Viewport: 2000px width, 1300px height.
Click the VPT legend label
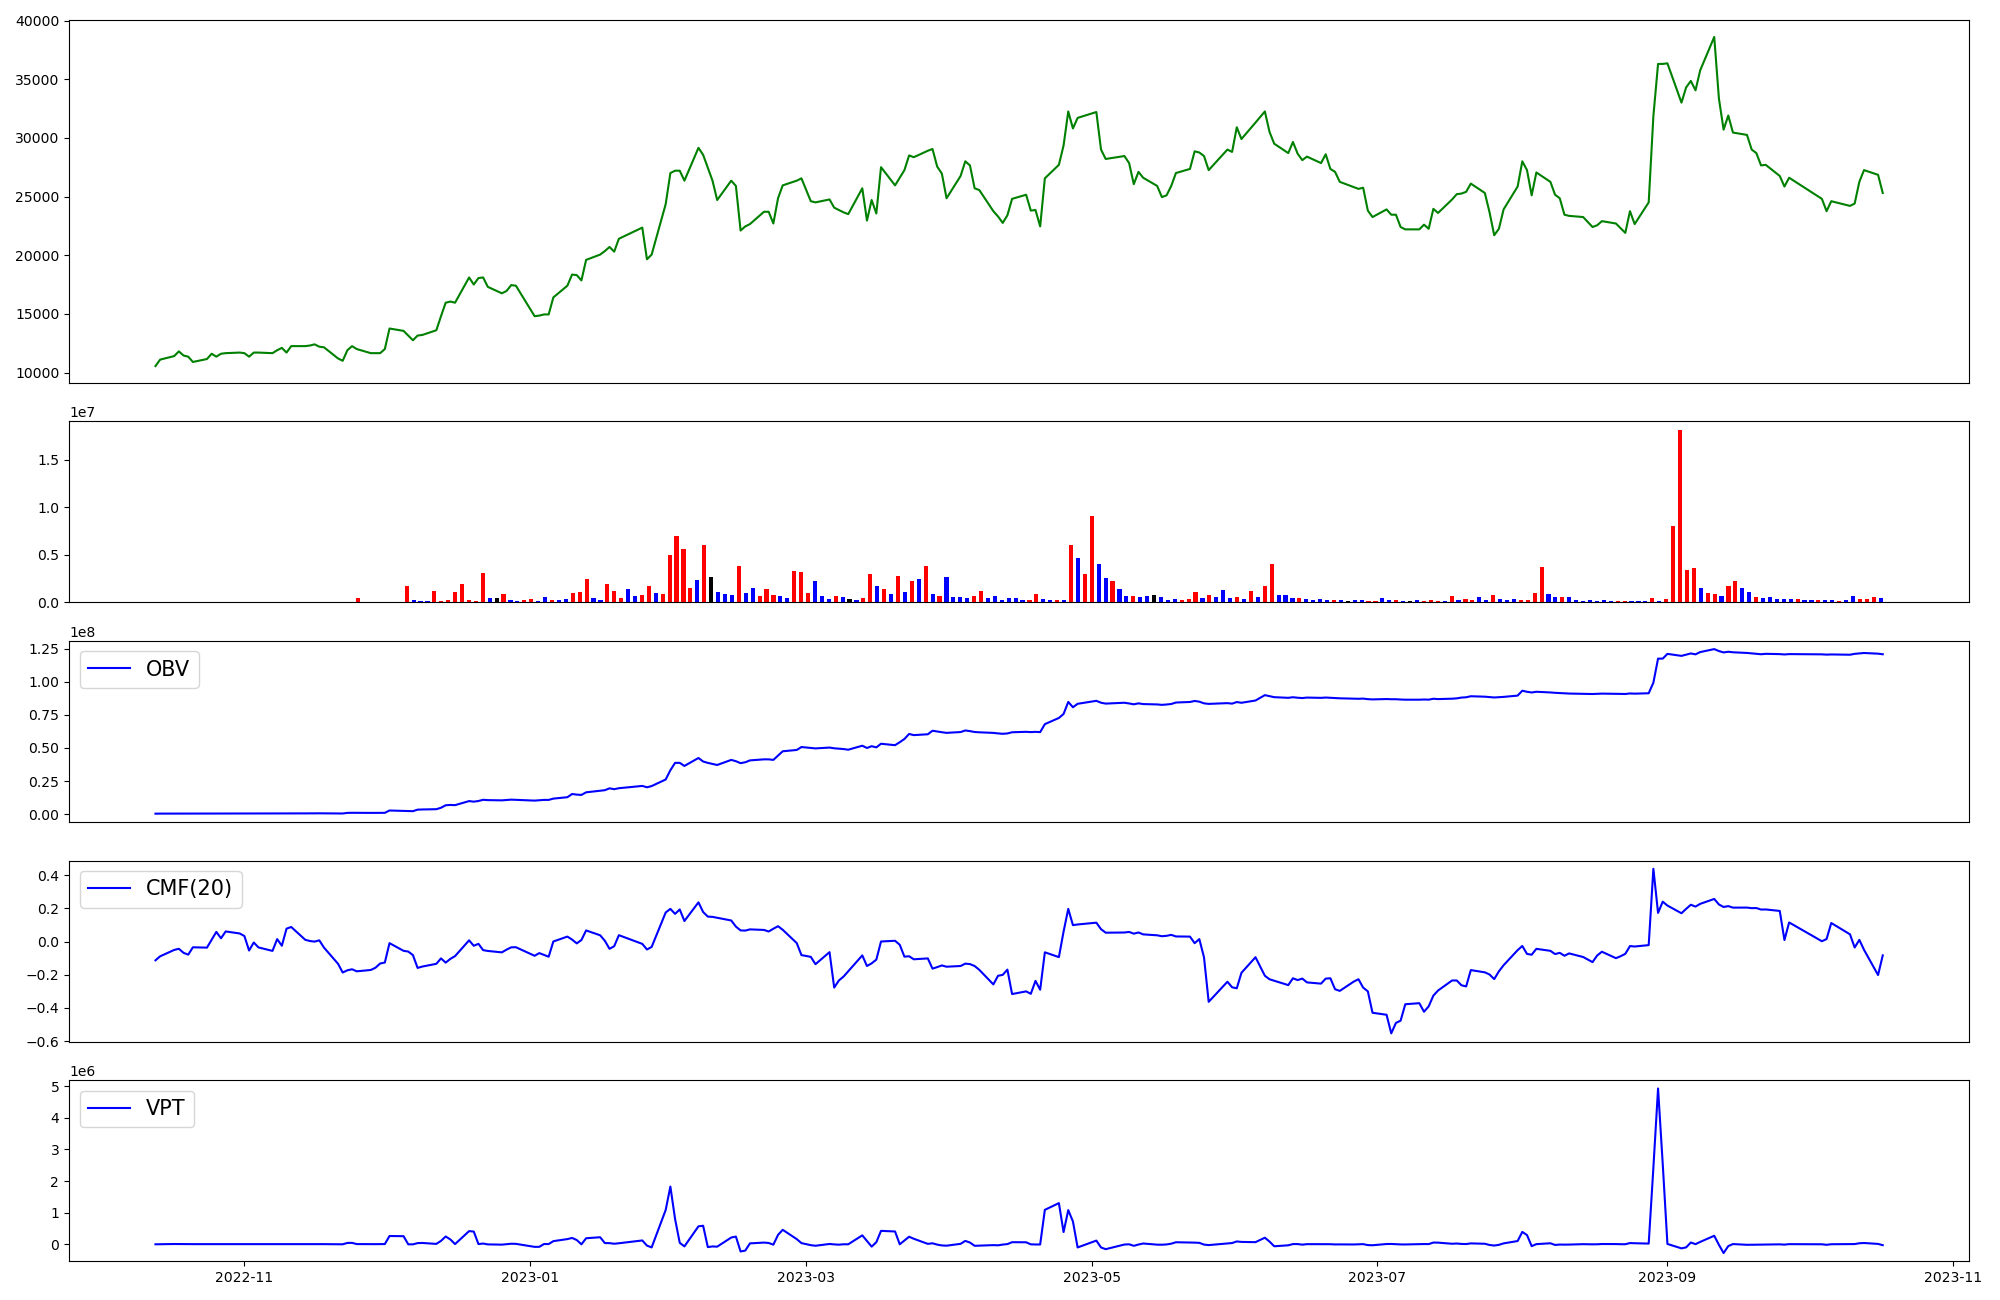click(x=165, y=1108)
